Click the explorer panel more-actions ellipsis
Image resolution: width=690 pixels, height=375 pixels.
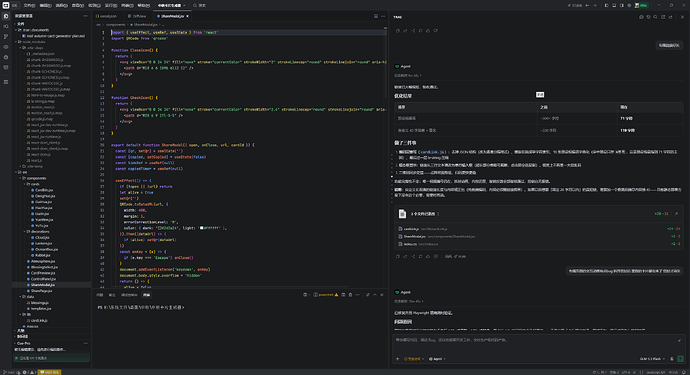click(x=85, y=16)
